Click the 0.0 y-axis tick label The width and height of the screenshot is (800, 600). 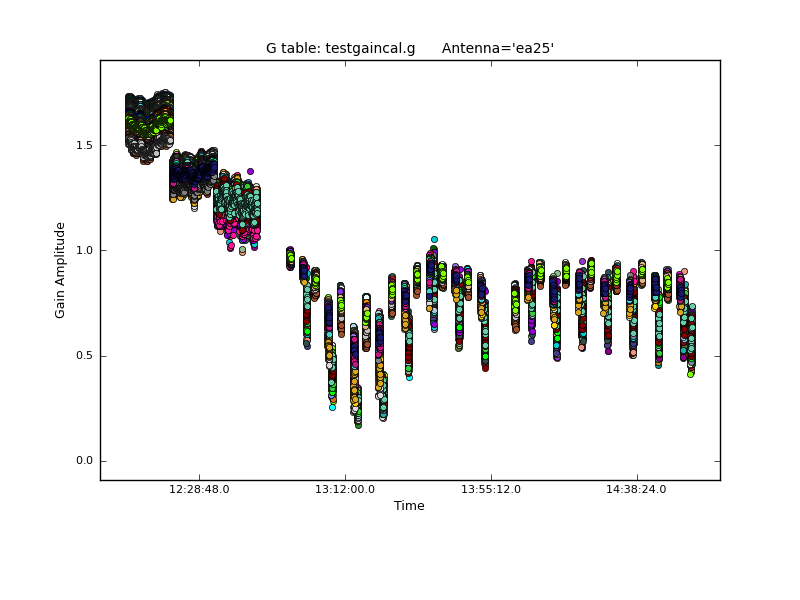click(x=82, y=461)
